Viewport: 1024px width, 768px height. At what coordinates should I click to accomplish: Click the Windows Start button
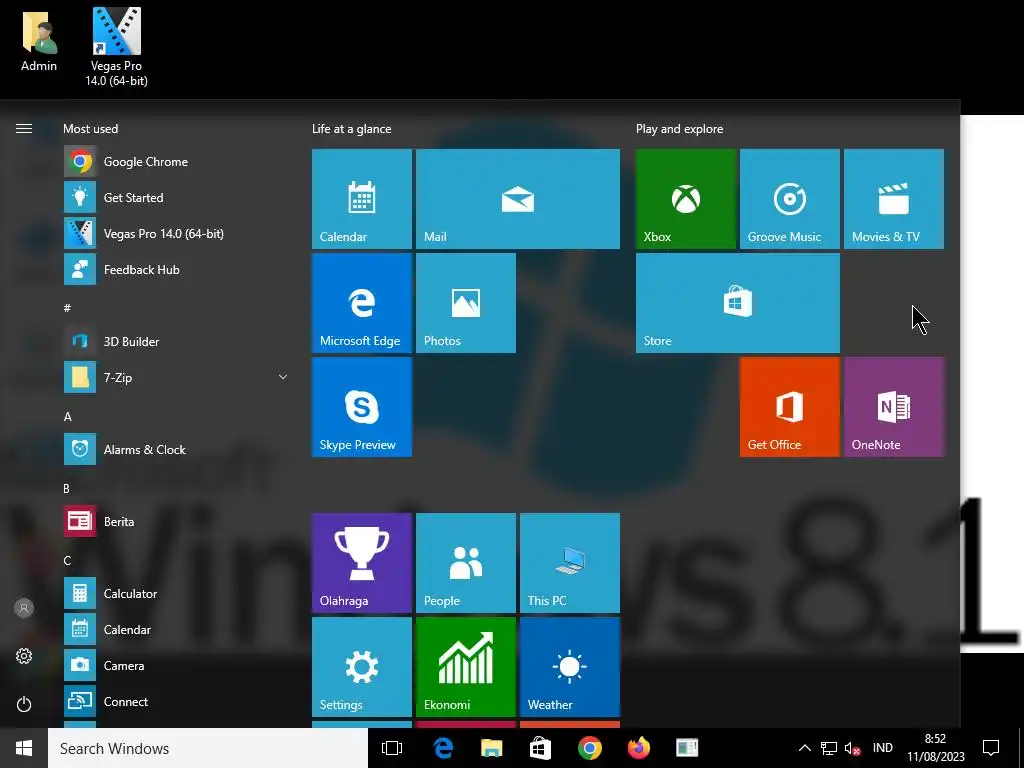(x=24, y=748)
